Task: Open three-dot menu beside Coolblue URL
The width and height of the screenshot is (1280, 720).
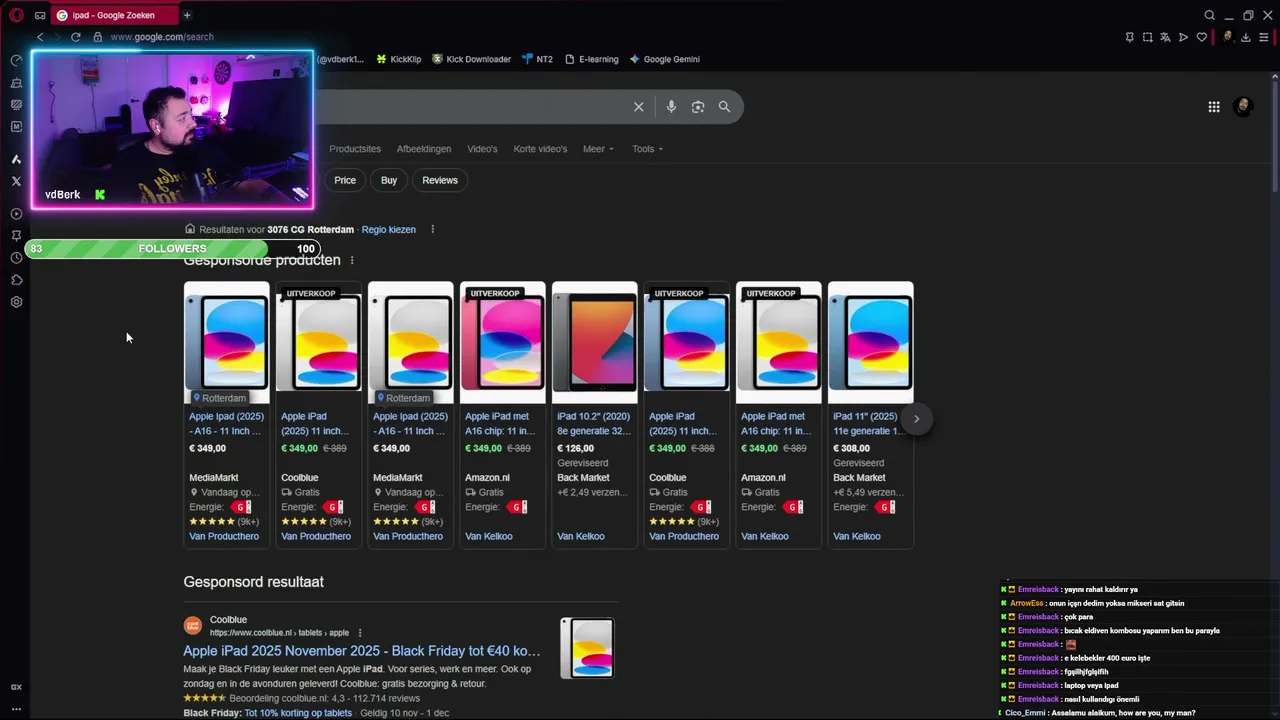Action: tap(360, 633)
